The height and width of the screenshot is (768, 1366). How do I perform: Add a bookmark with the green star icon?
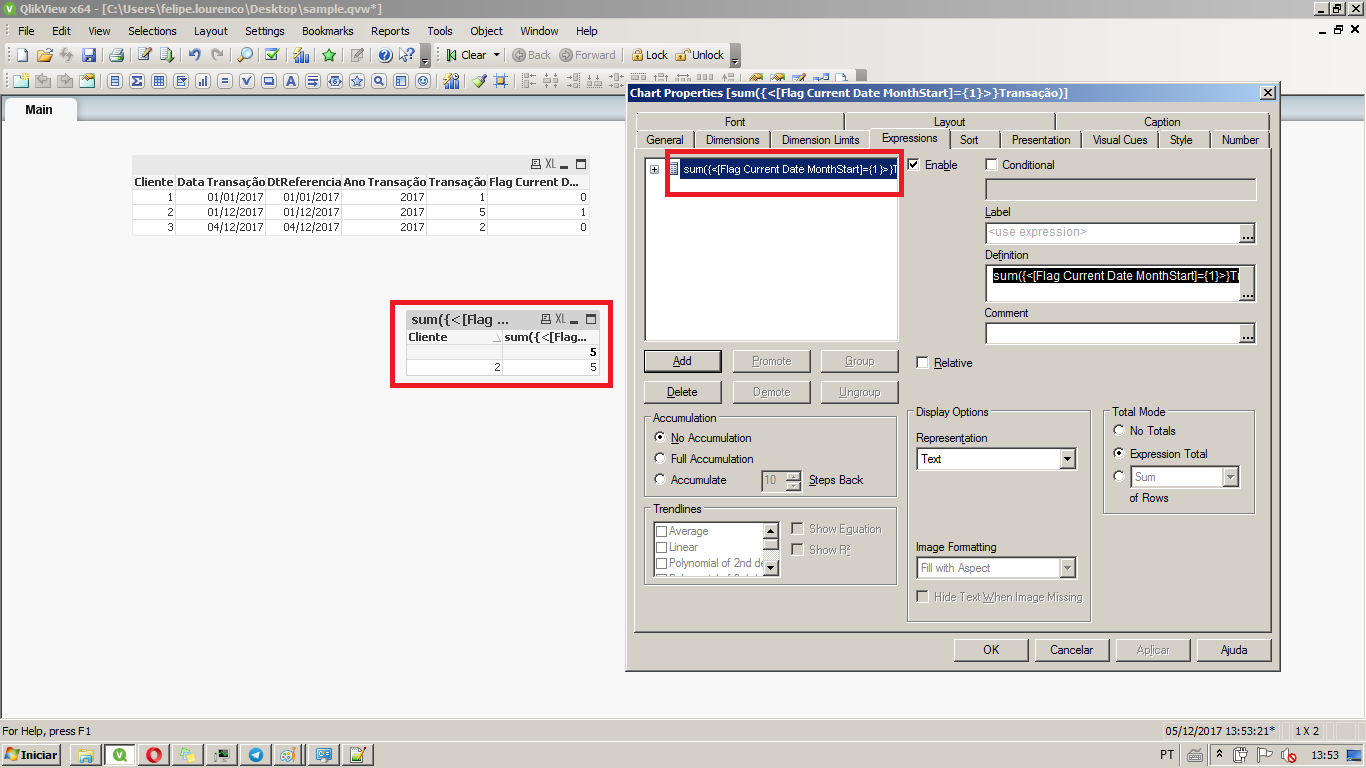[328, 55]
